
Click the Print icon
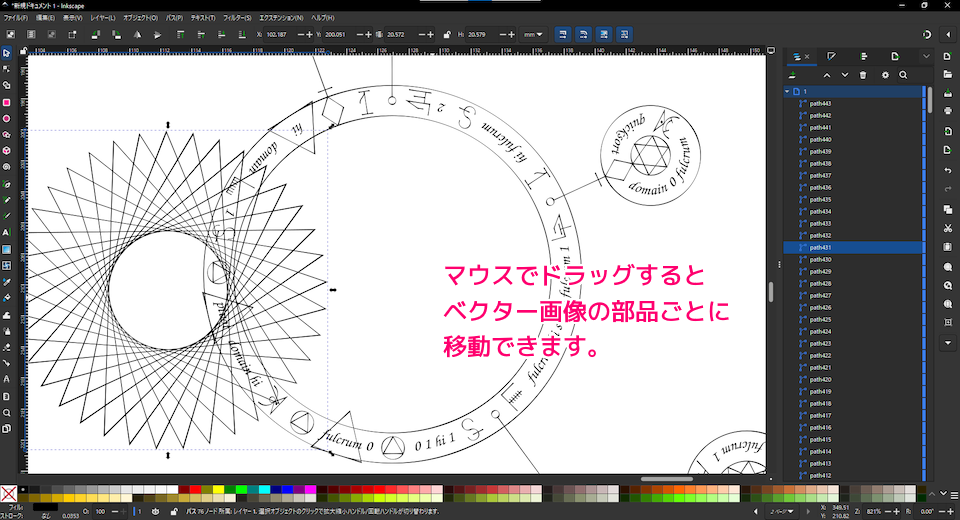tap(948, 111)
